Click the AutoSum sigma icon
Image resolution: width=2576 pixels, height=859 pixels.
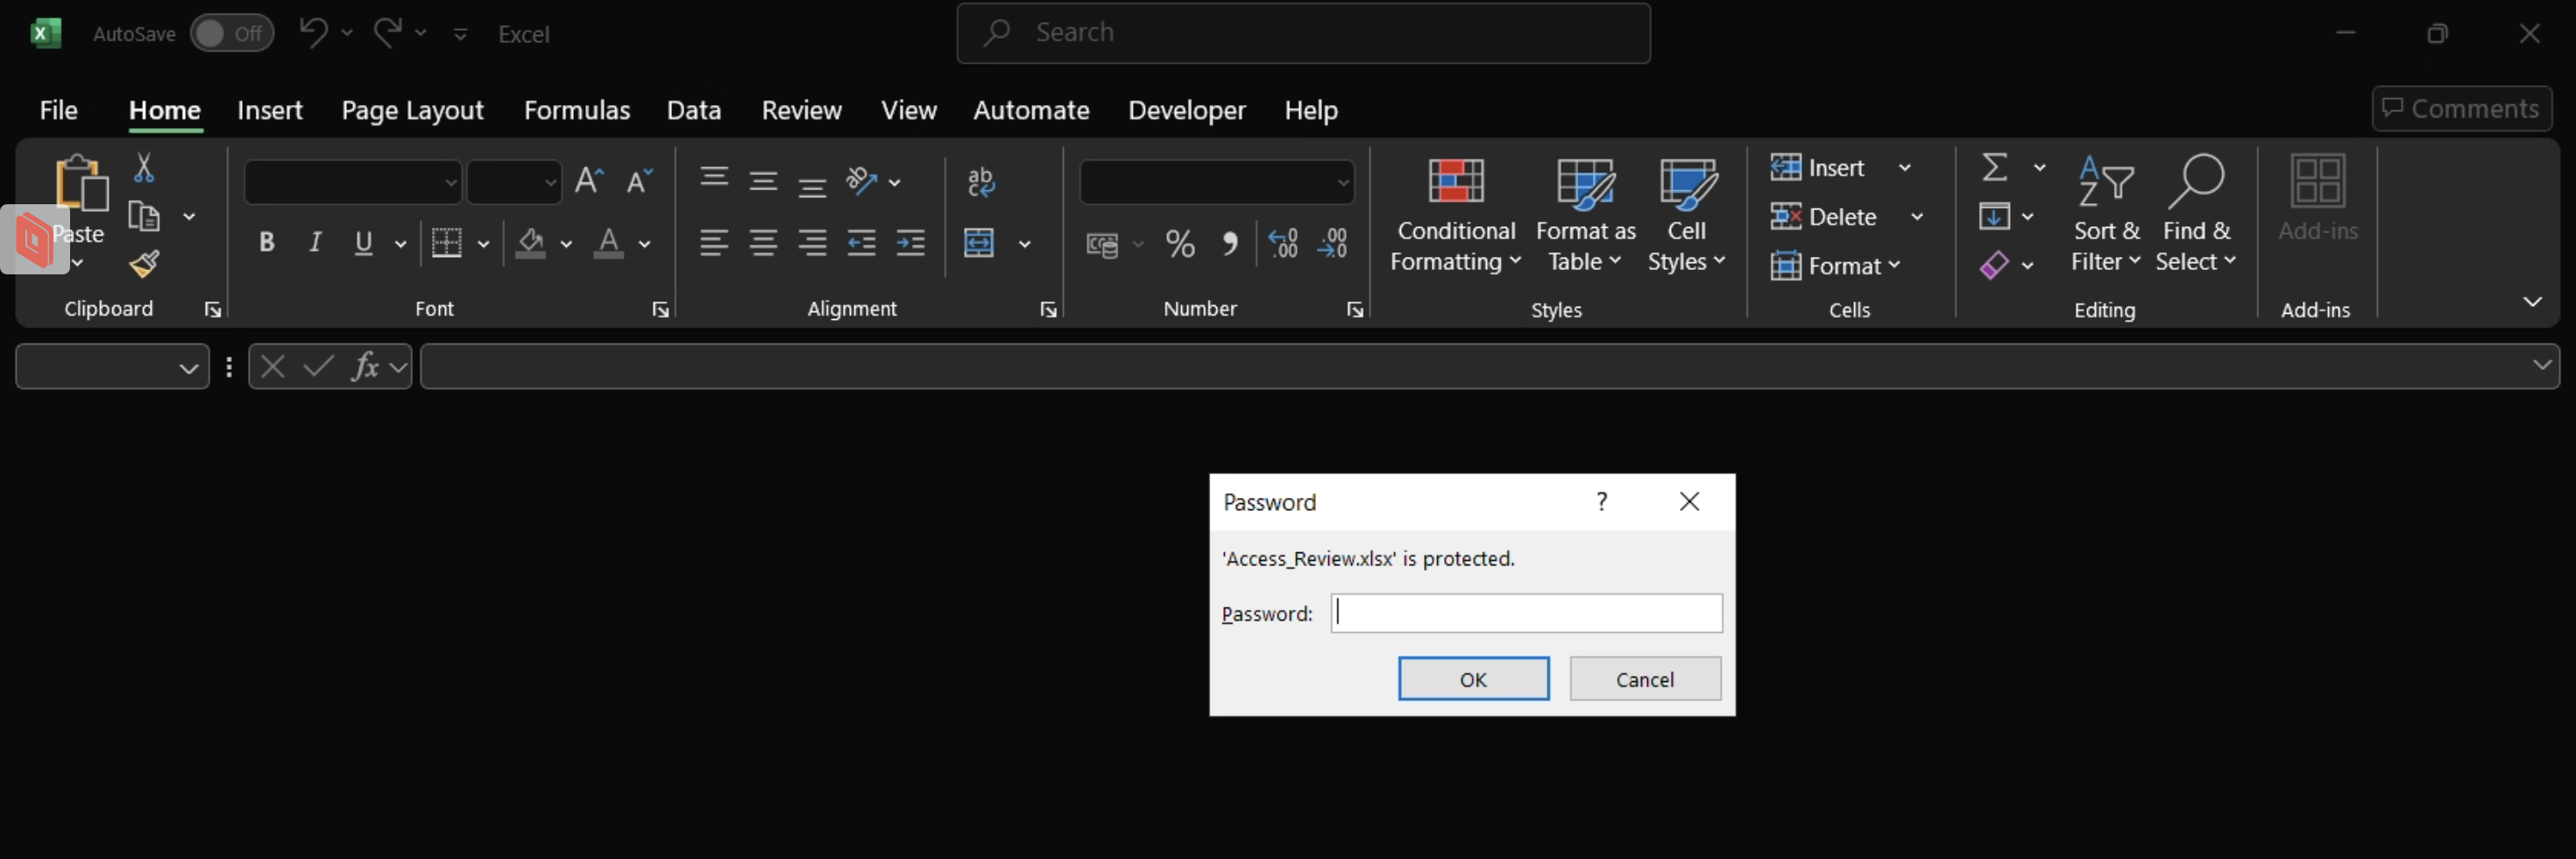[1994, 167]
